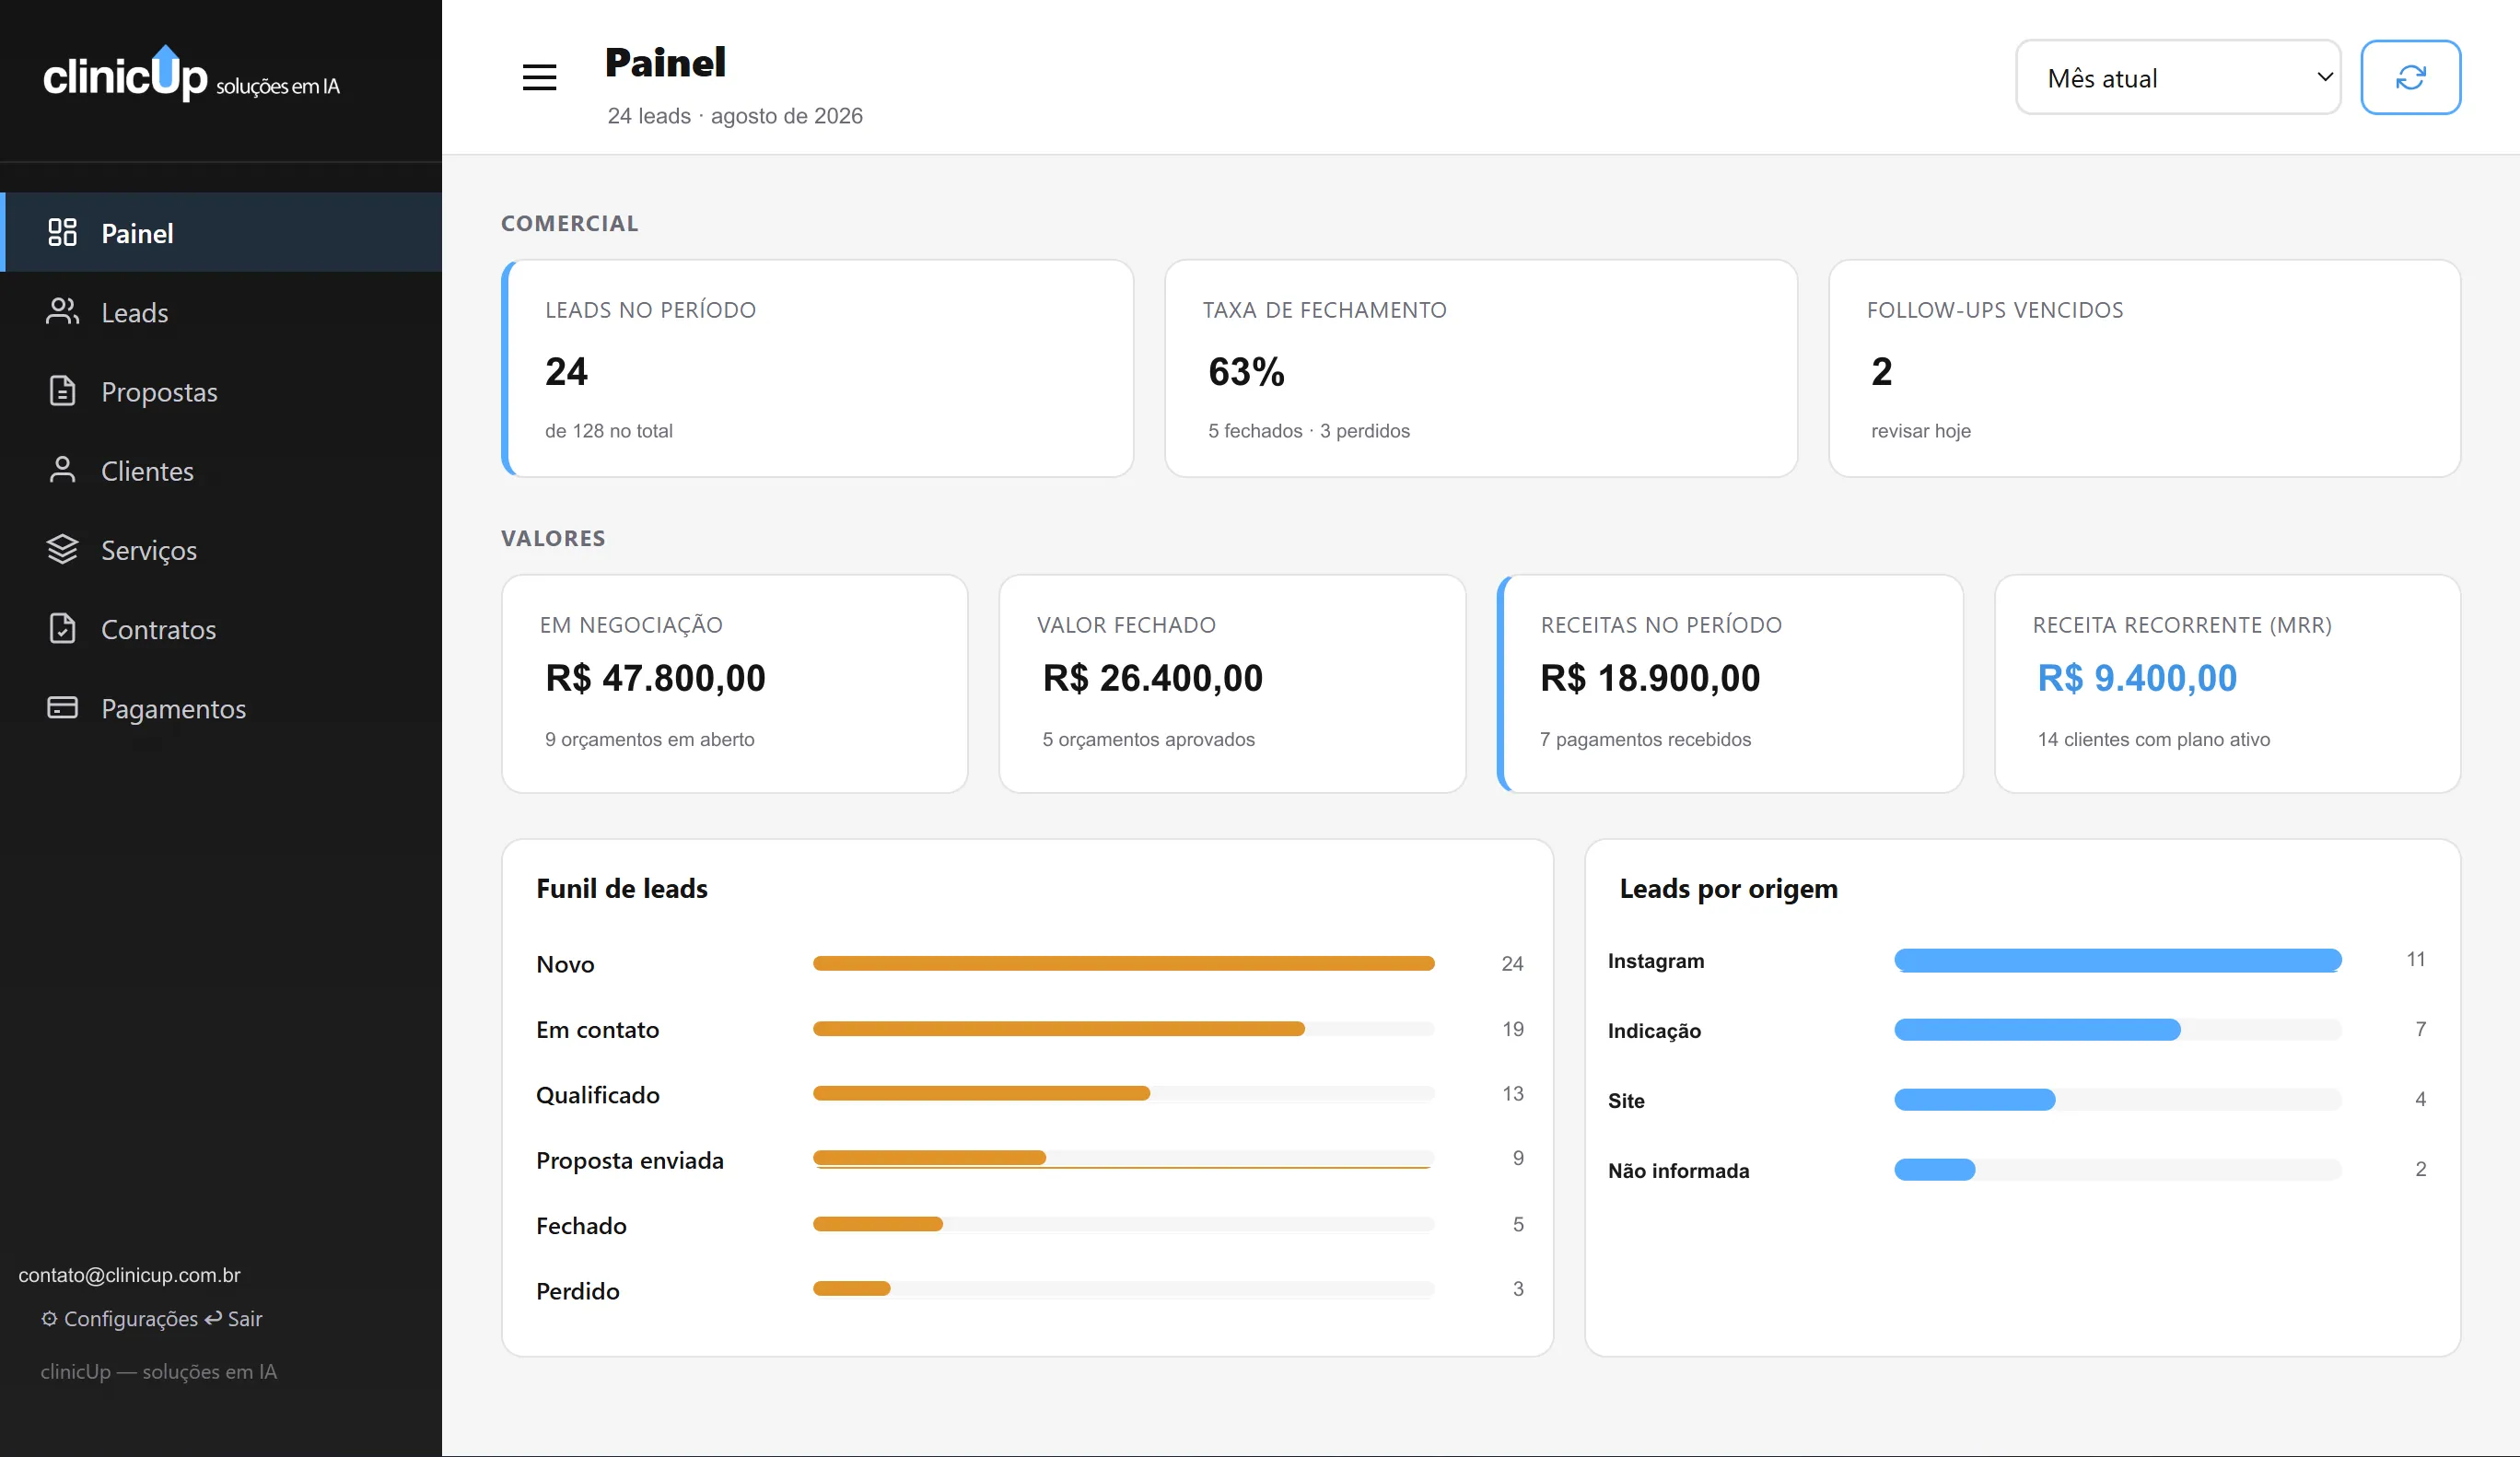Click the Propostas document icon
The height and width of the screenshot is (1457, 2520).
pos(62,390)
